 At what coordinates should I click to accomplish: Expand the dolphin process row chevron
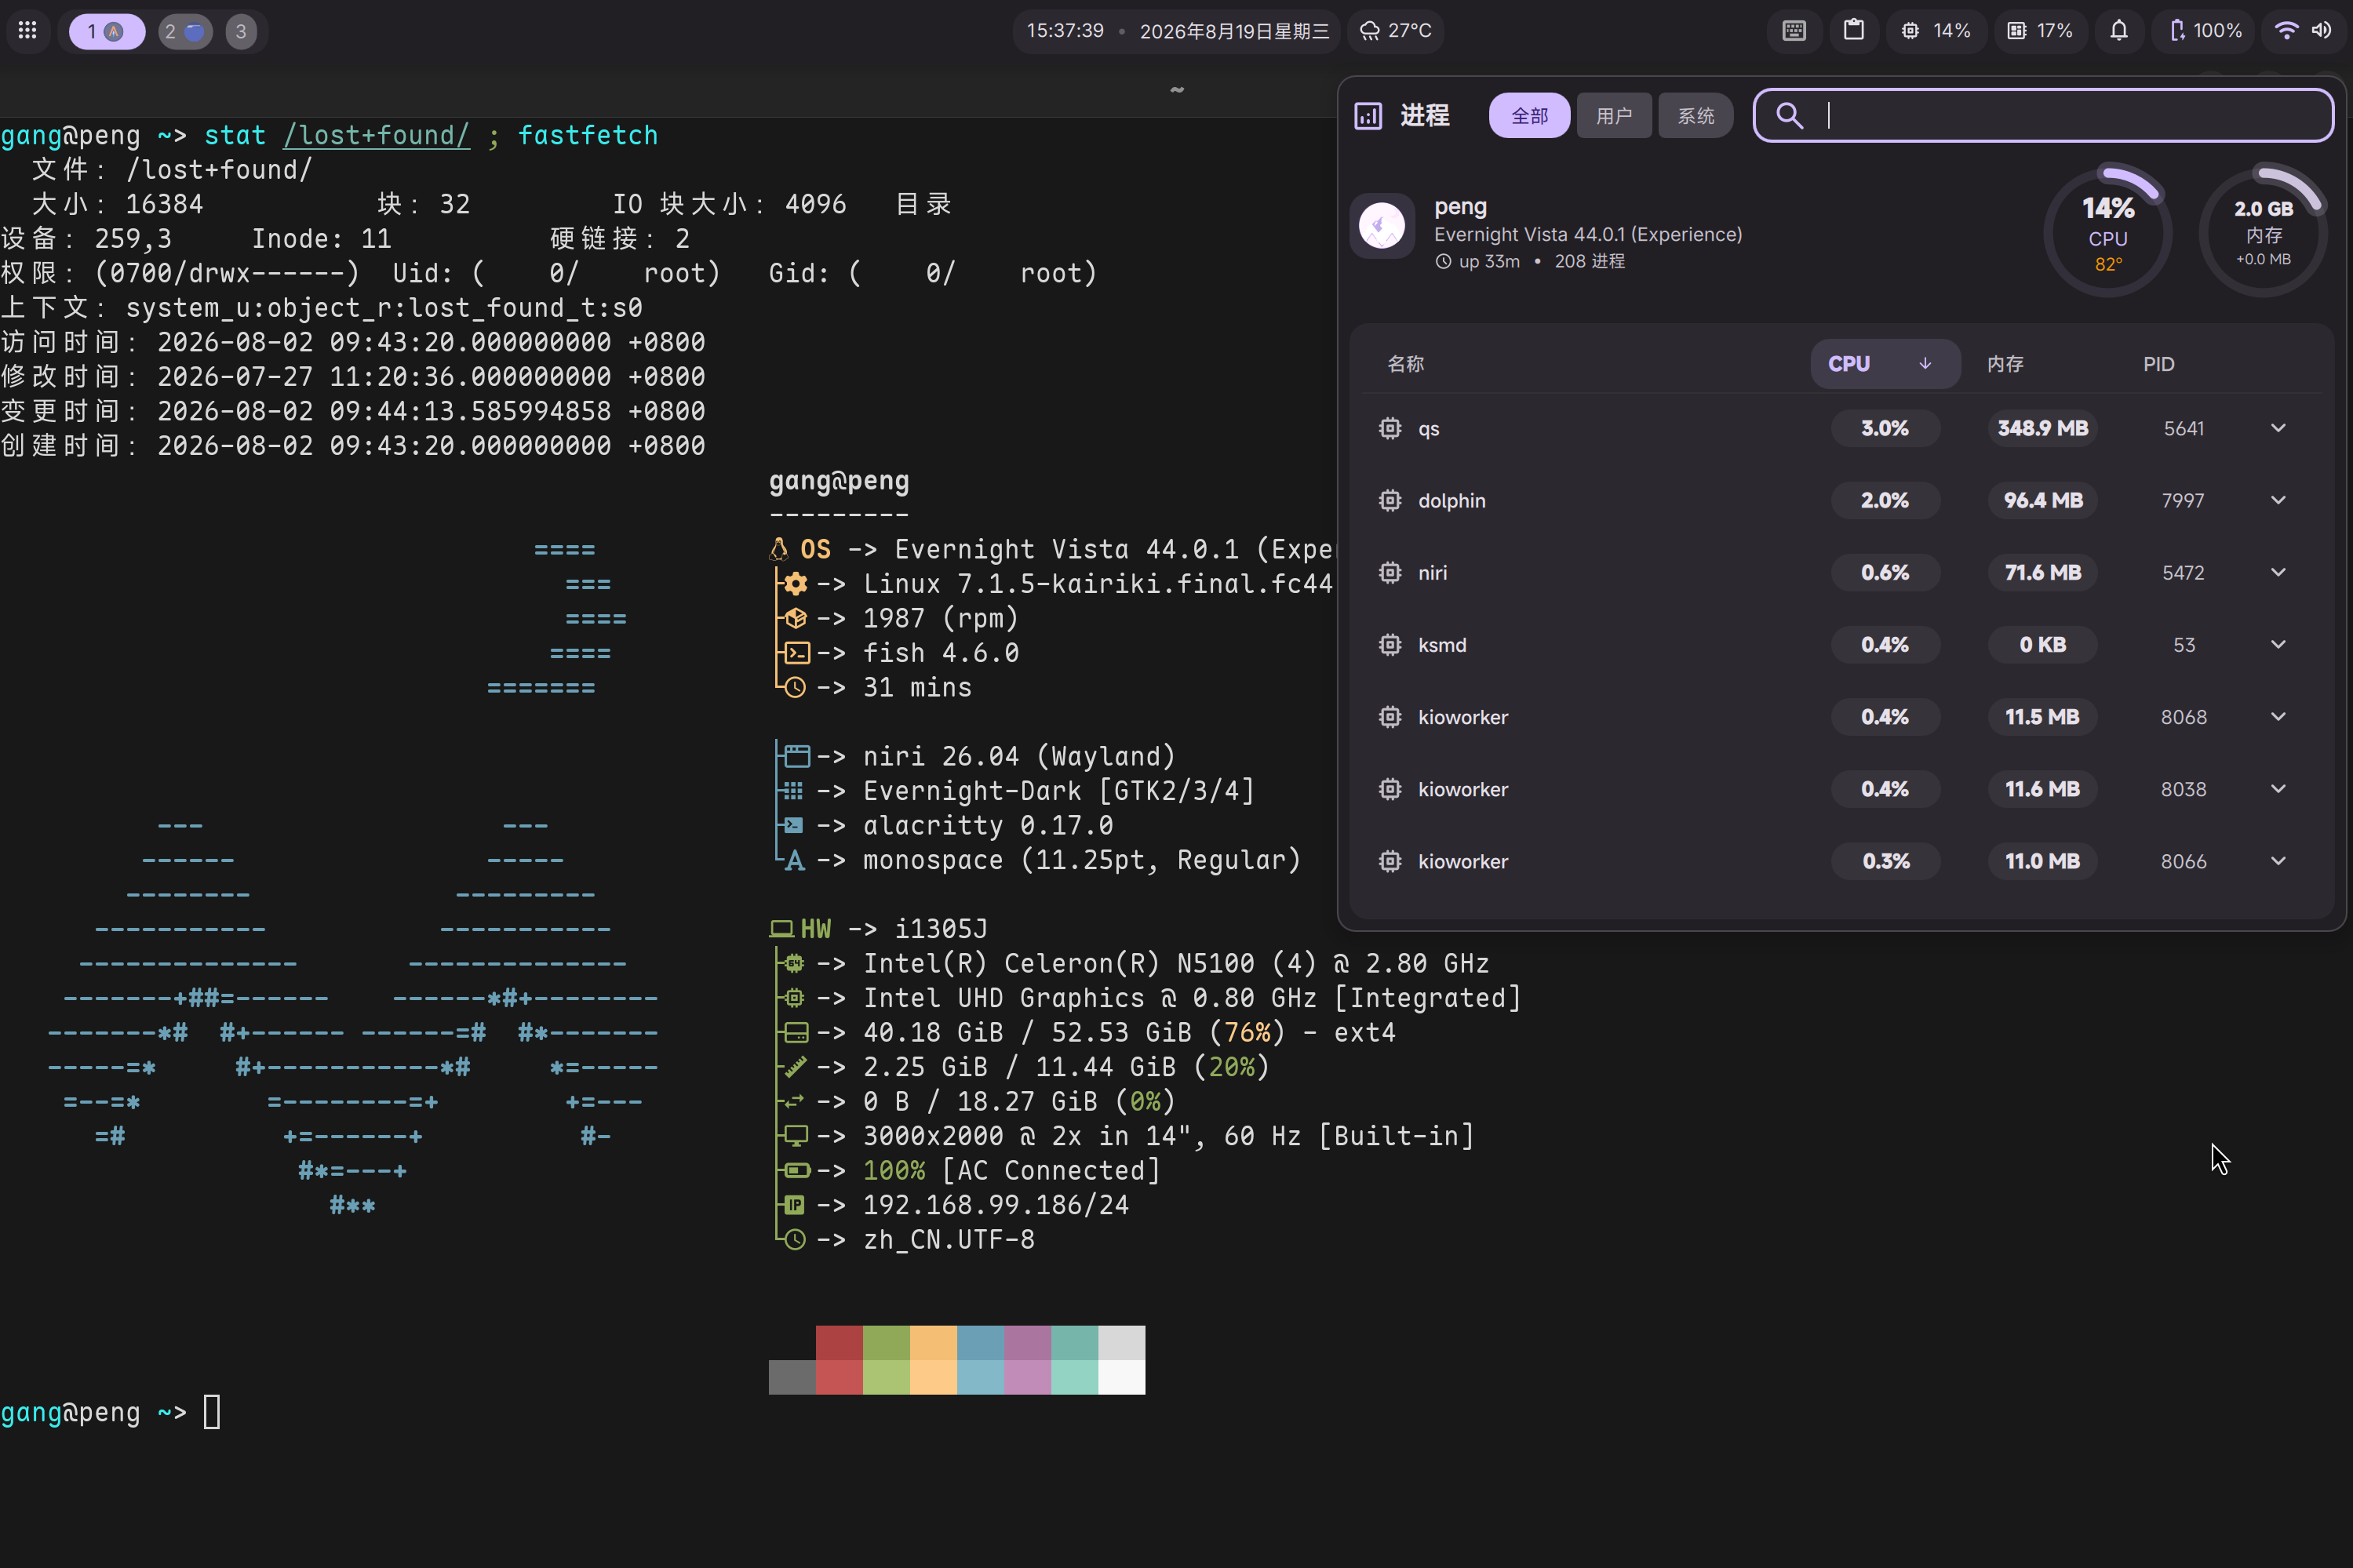tap(2278, 500)
